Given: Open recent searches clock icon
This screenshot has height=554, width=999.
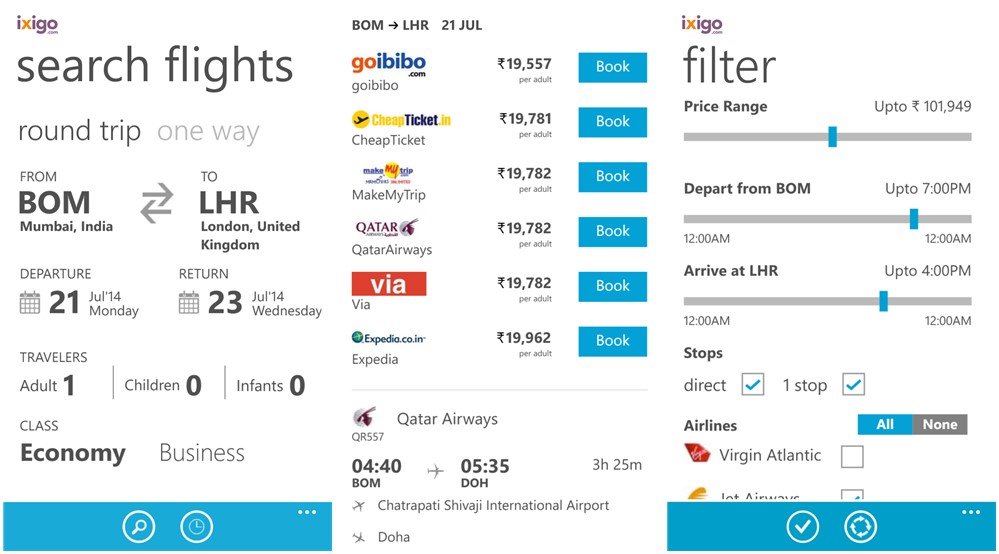Looking at the screenshot, I should point(196,527).
